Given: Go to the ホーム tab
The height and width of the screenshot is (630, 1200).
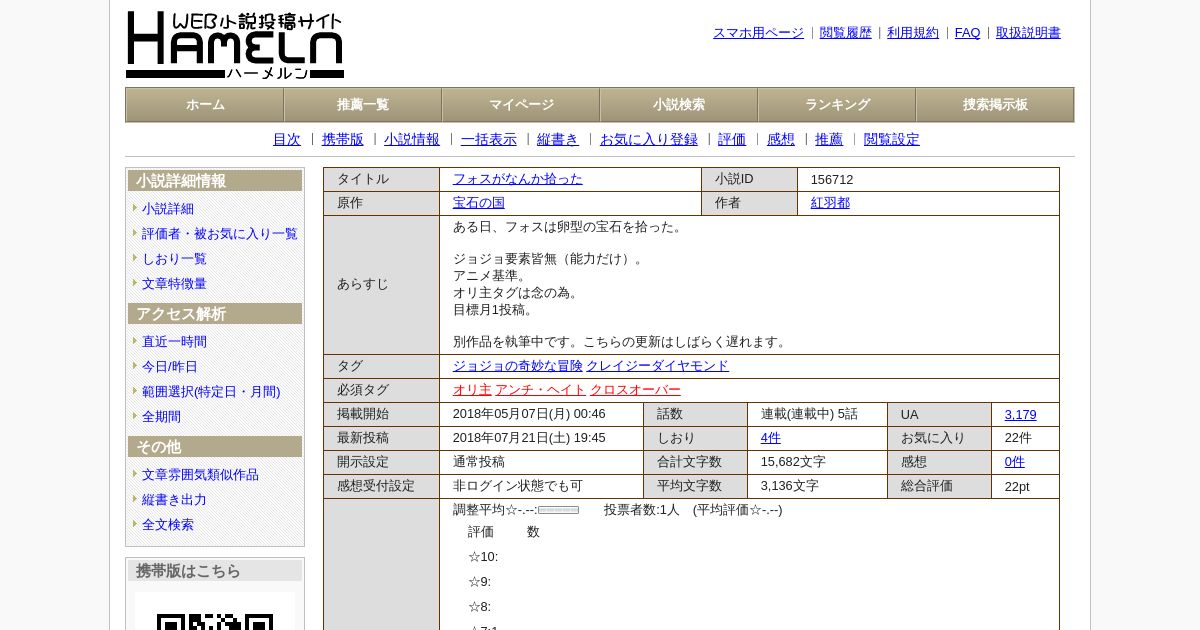Looking at the screenshot, I should (x=205, y=105).
